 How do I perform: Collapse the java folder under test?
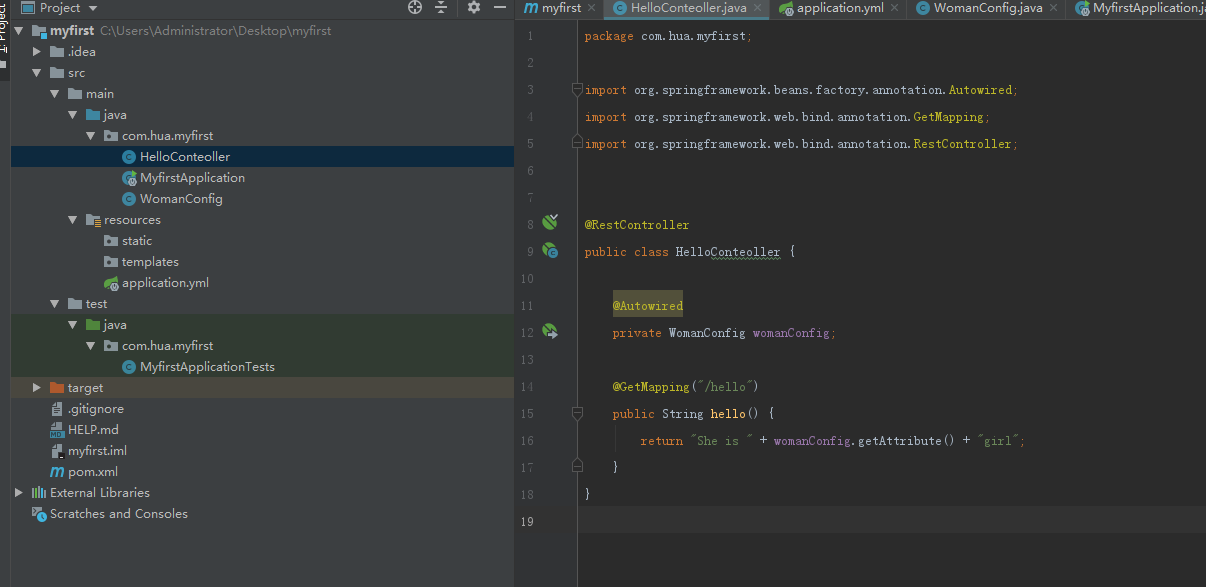[x=73, y=325]
